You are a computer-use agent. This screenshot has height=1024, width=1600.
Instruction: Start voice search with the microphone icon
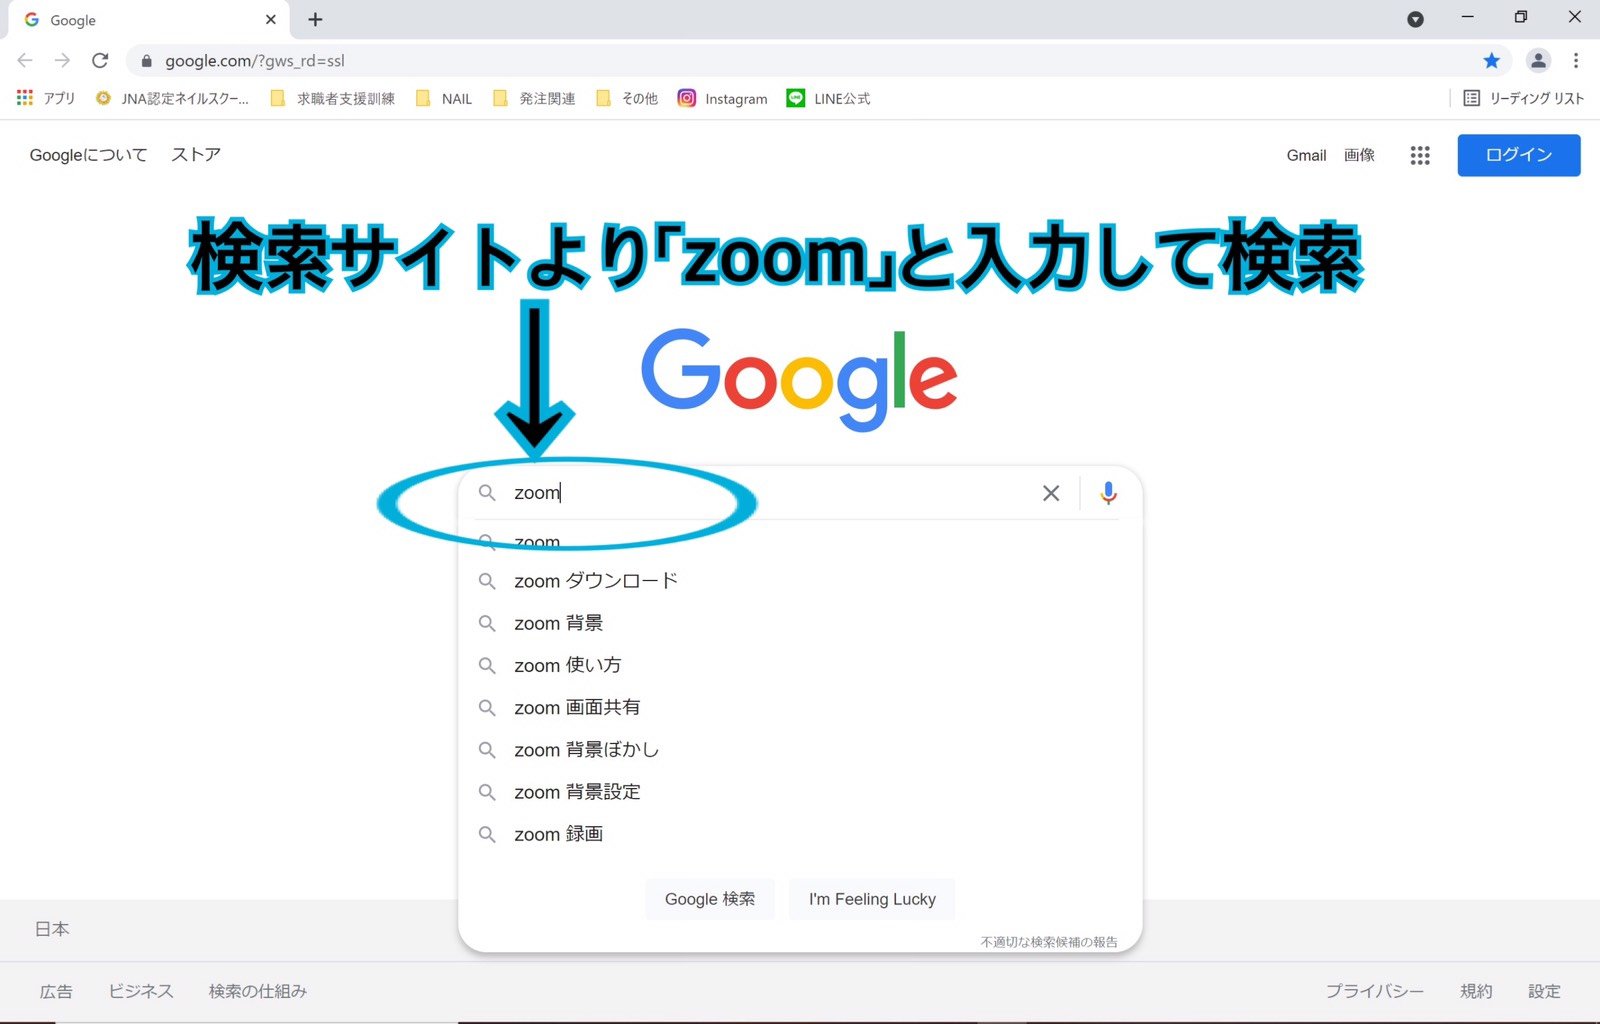coord(1108,493)
